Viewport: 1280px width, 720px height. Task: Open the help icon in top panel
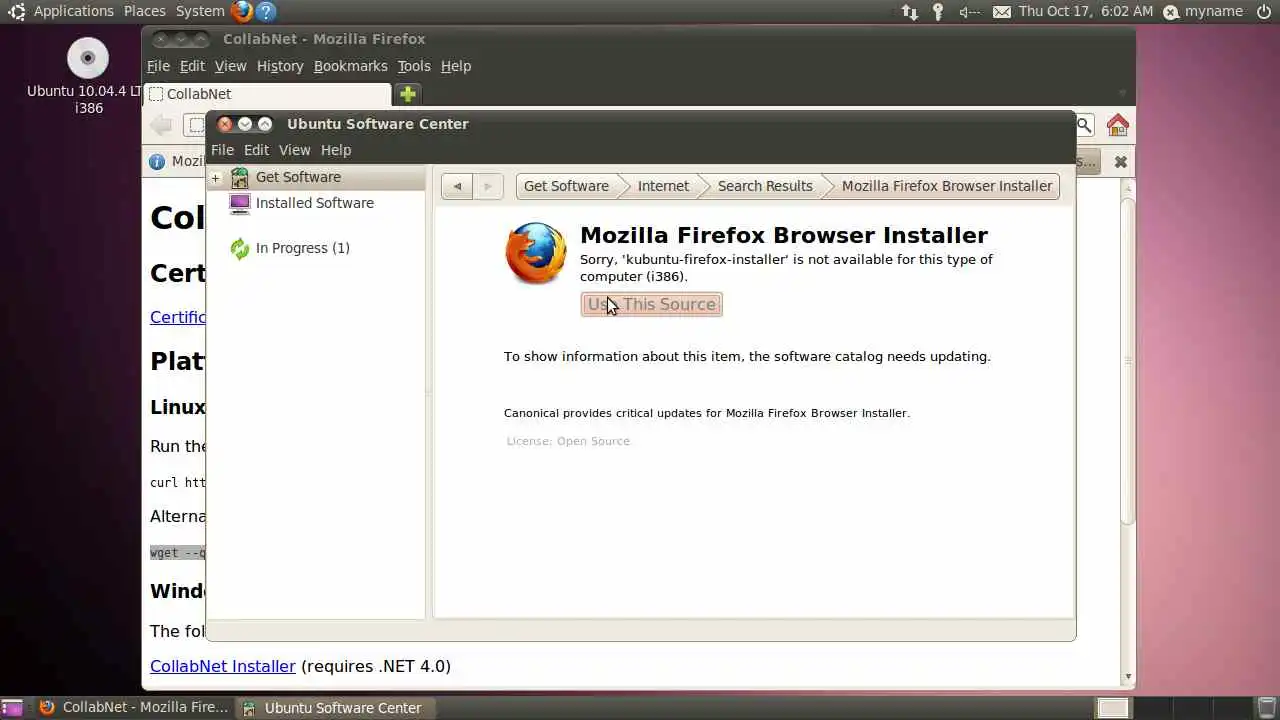click(x=266, y=12)
